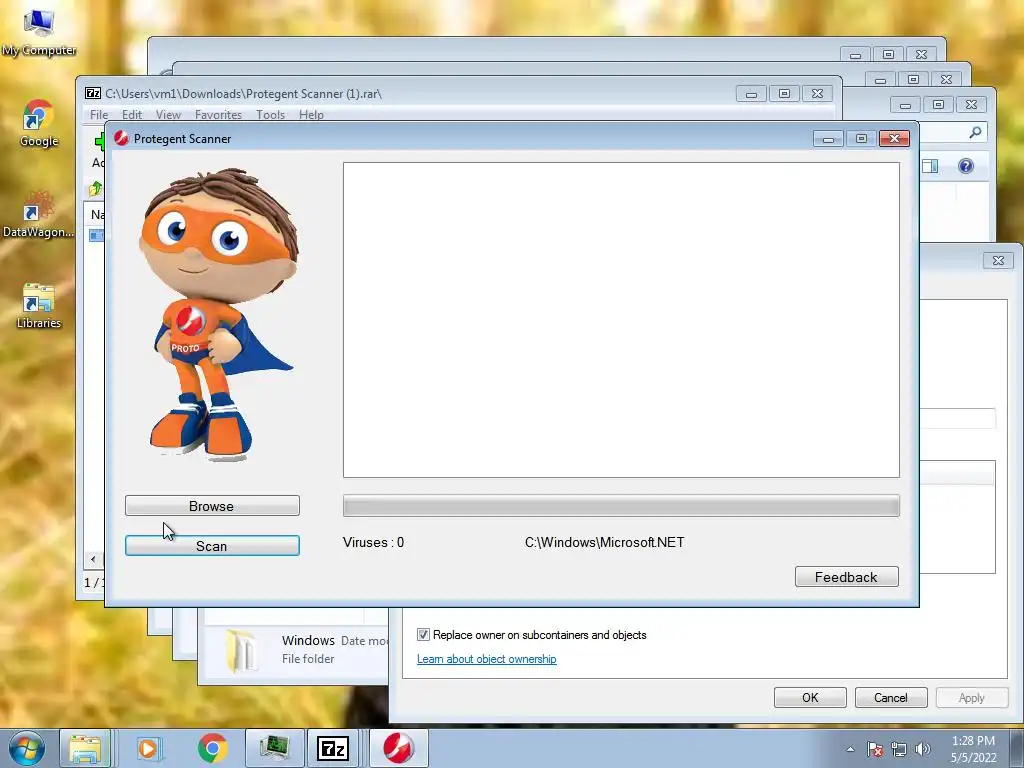1024x768 pixels.
Task: Switch to Protegent Scanner taskbar button
Action: click(x=398, y=748)
